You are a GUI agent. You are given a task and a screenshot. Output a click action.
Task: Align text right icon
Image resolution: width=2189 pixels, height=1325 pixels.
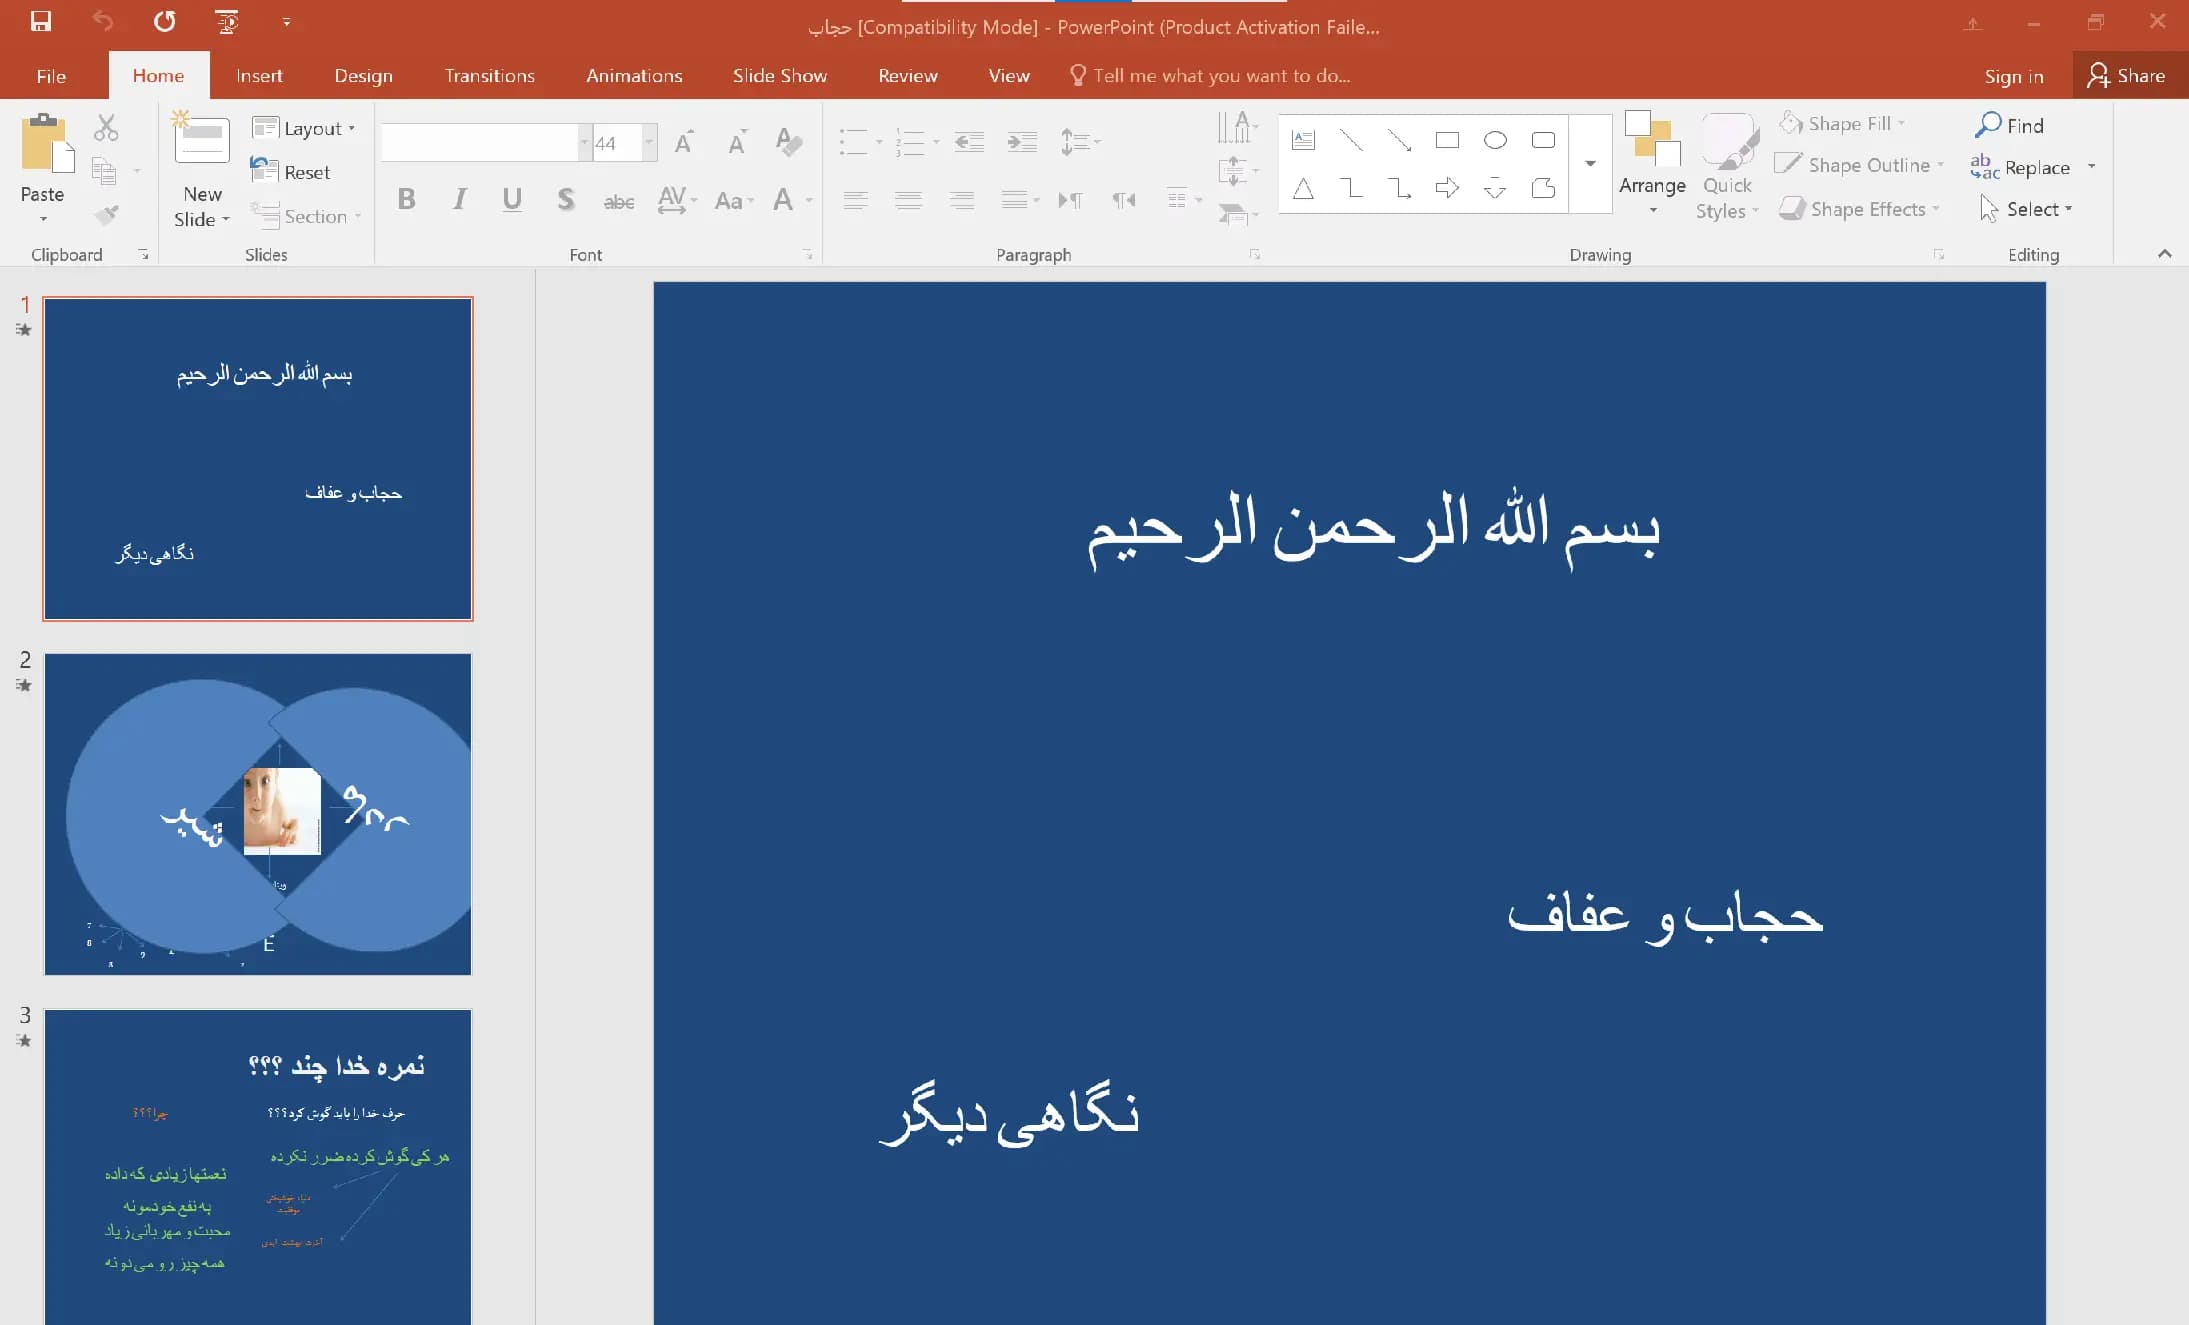[x=962, y=200]
